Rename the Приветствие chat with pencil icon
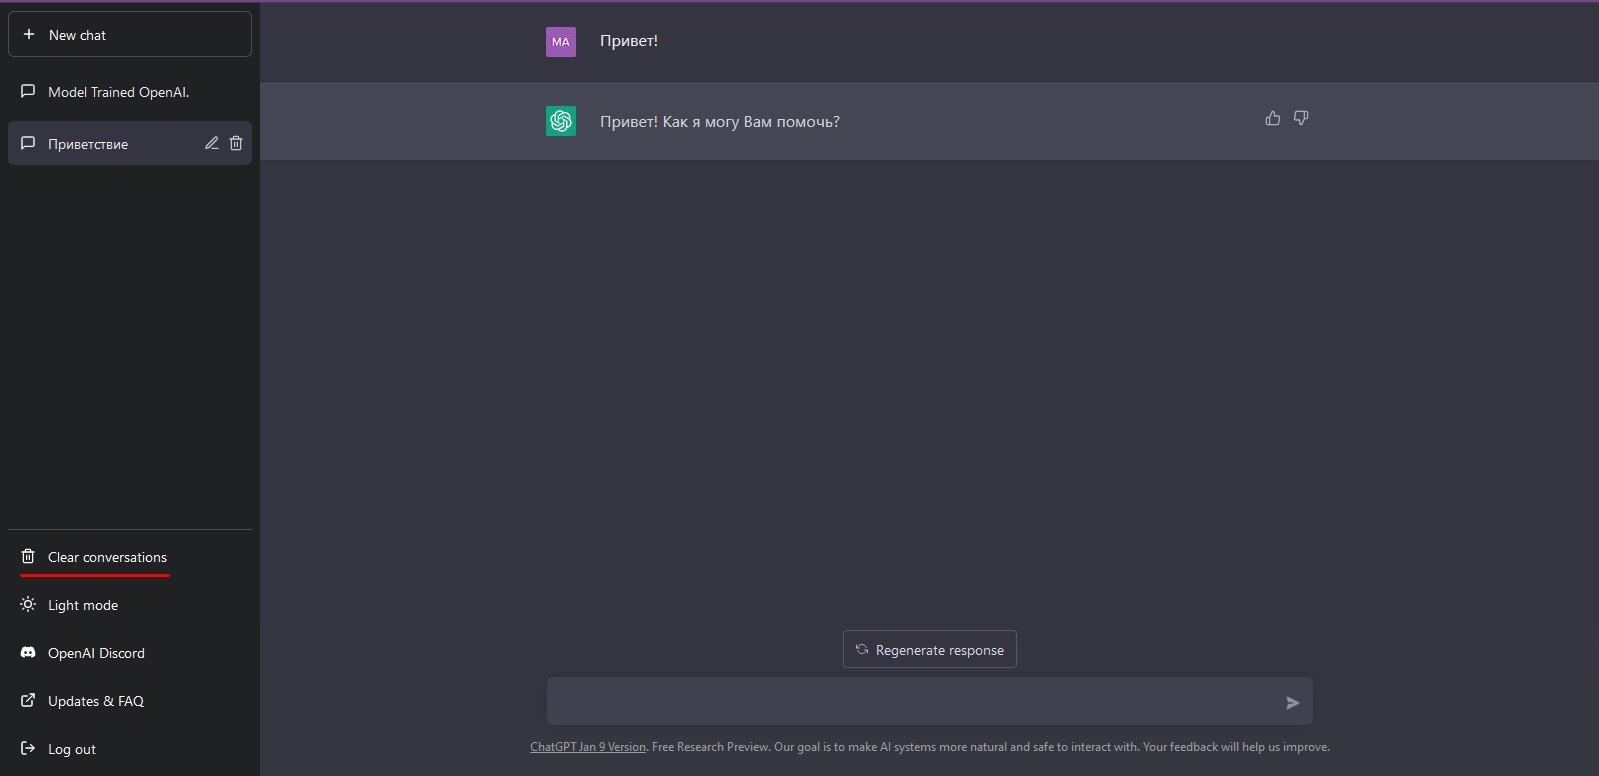The width and height of the screenshot is (1599, 776). pyautogui.click(x=212, y=143)
